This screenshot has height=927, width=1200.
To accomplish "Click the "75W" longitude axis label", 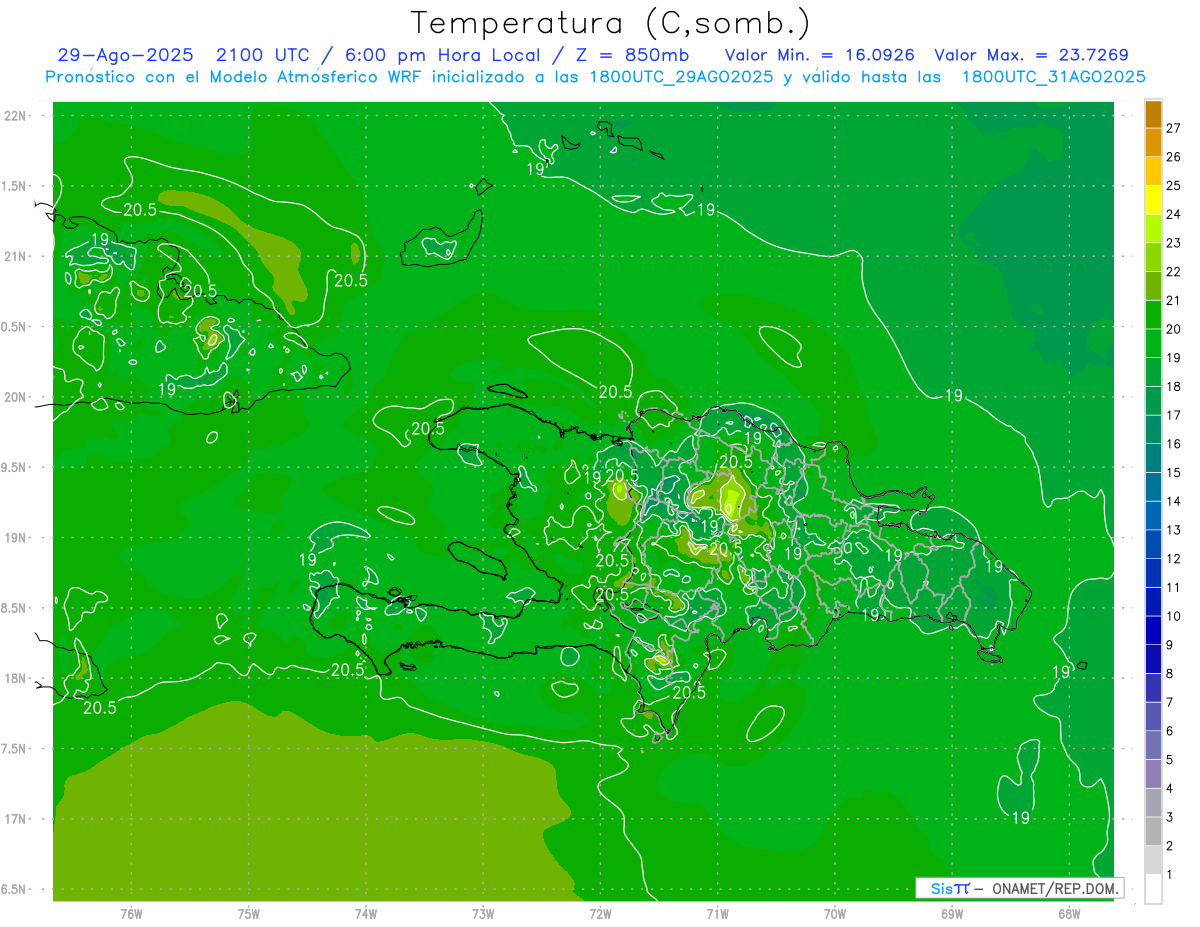I will pyautogui.click(x=249, y=914).
